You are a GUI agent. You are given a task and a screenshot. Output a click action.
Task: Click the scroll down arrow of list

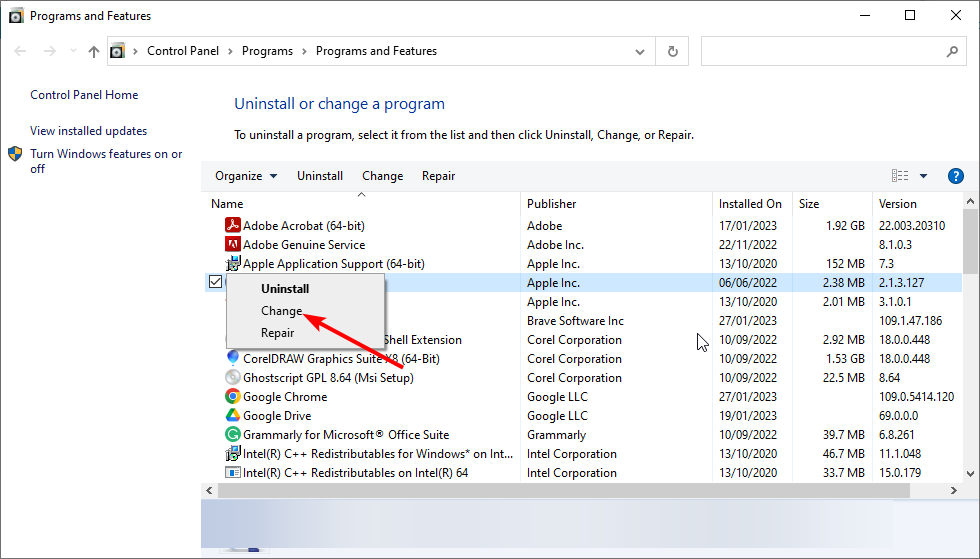(970, 474)
